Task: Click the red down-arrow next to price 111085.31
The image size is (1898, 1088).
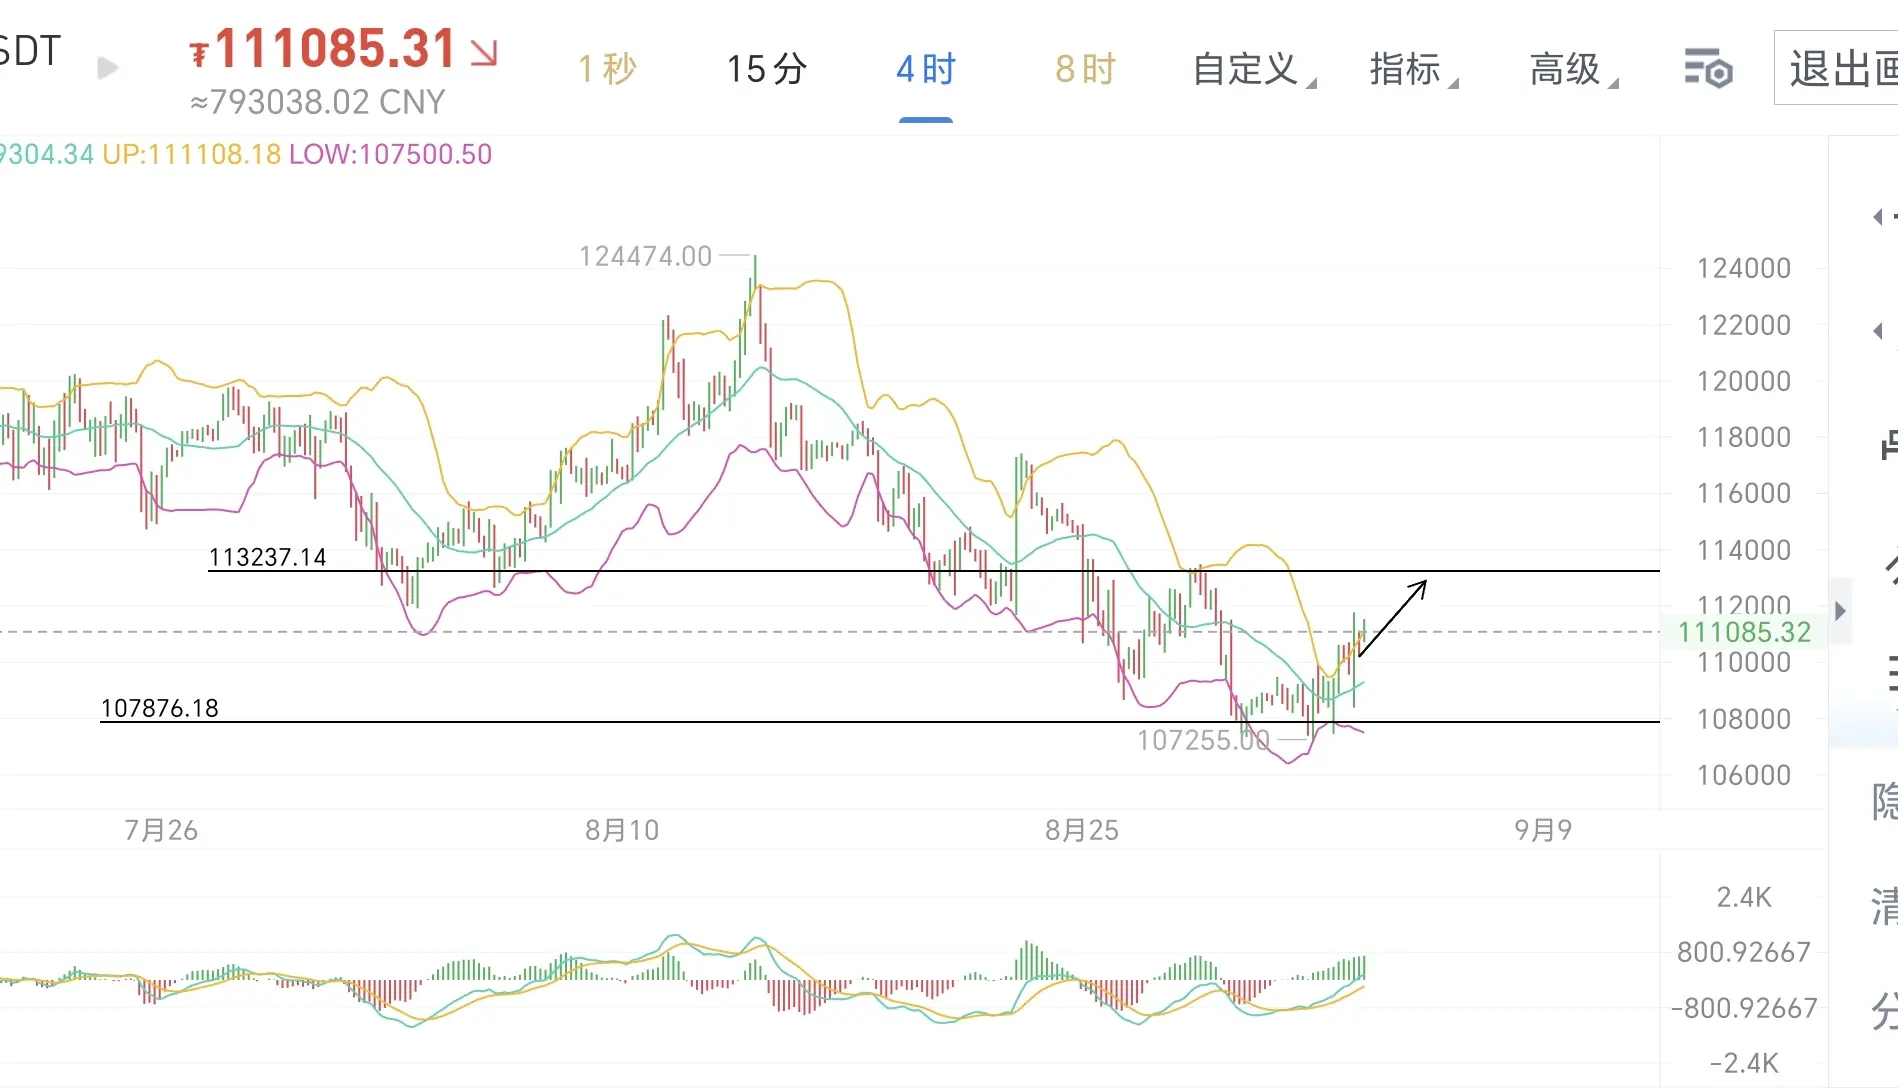Action: tap(484, 52)
